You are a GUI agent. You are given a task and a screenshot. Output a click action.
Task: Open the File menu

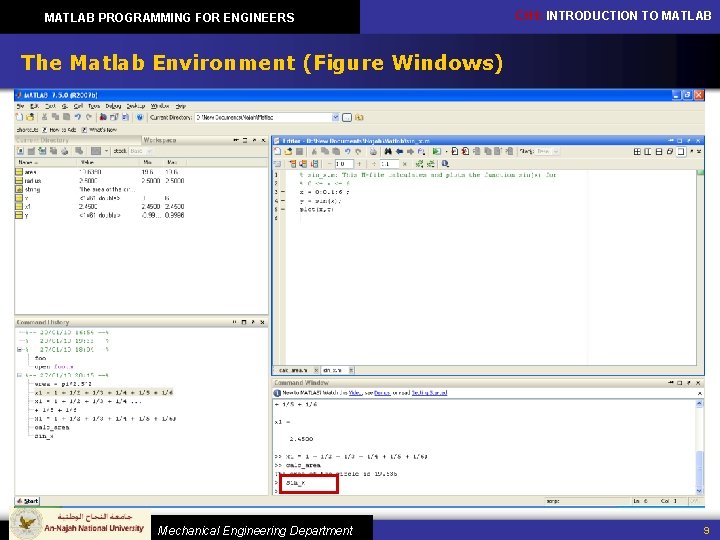(x=20, y=106)
